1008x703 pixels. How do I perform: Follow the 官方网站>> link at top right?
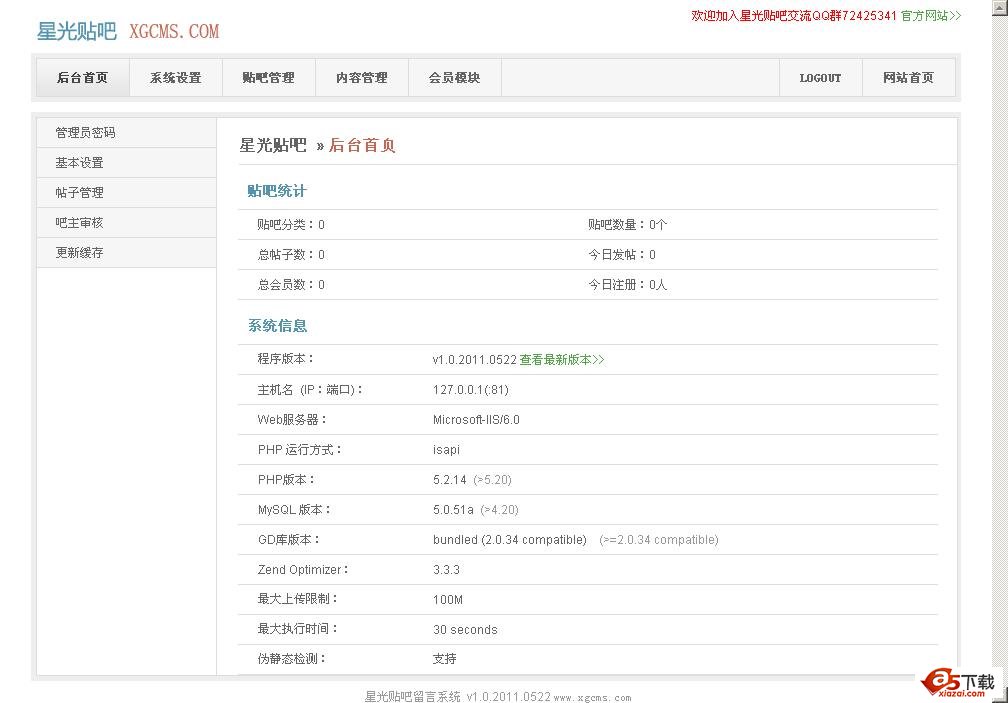pos(930,16)
